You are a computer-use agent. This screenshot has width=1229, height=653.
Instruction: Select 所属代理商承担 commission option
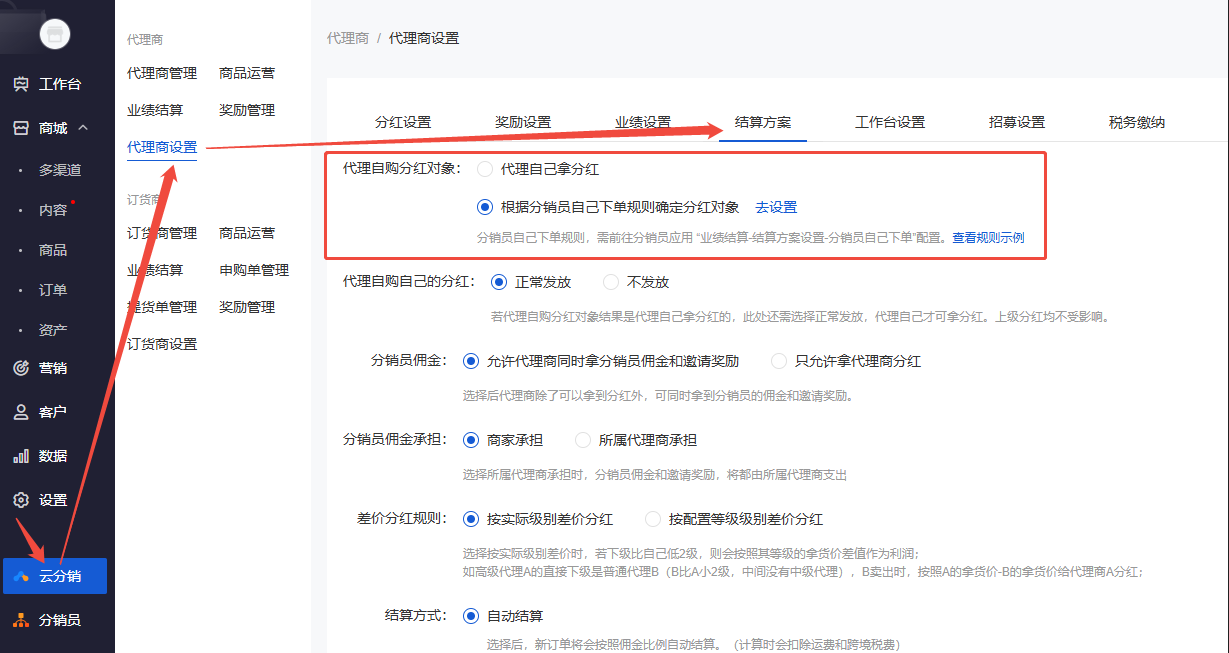coord(583,440)
